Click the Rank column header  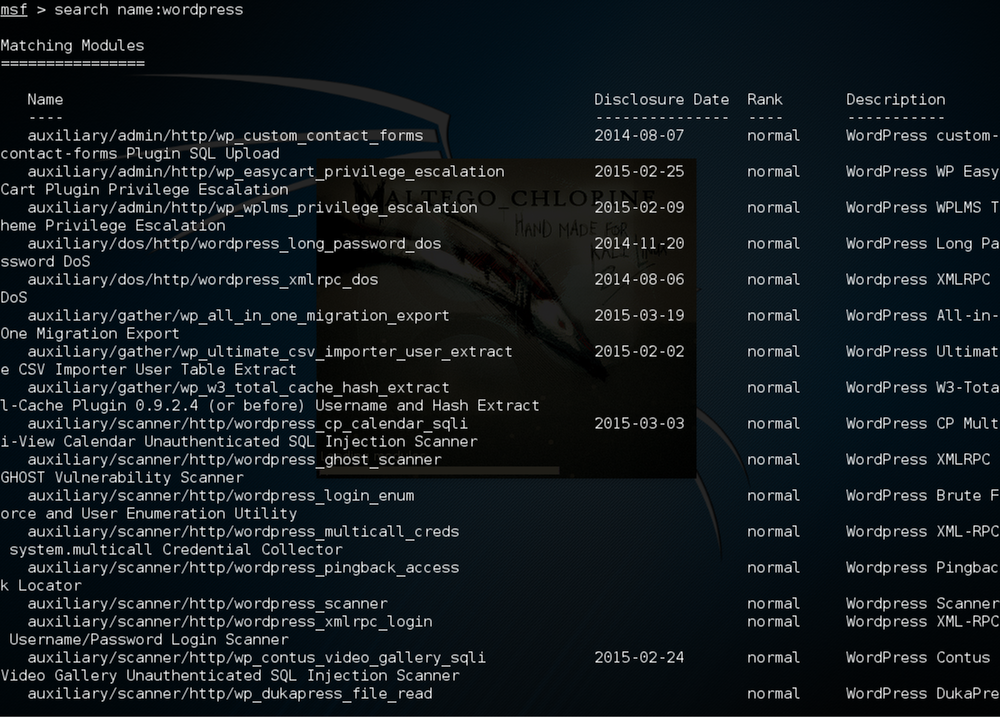[765, 100]
